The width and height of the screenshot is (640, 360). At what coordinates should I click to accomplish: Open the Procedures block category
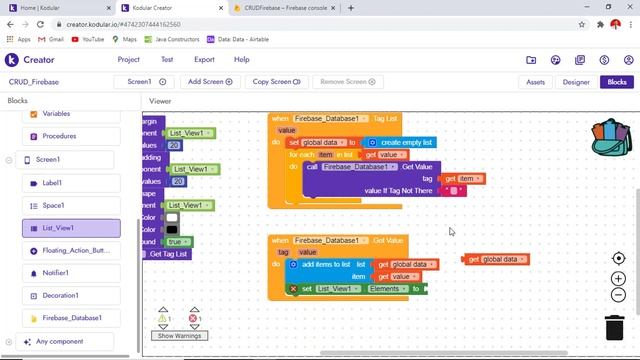click(x=71, y=136)
